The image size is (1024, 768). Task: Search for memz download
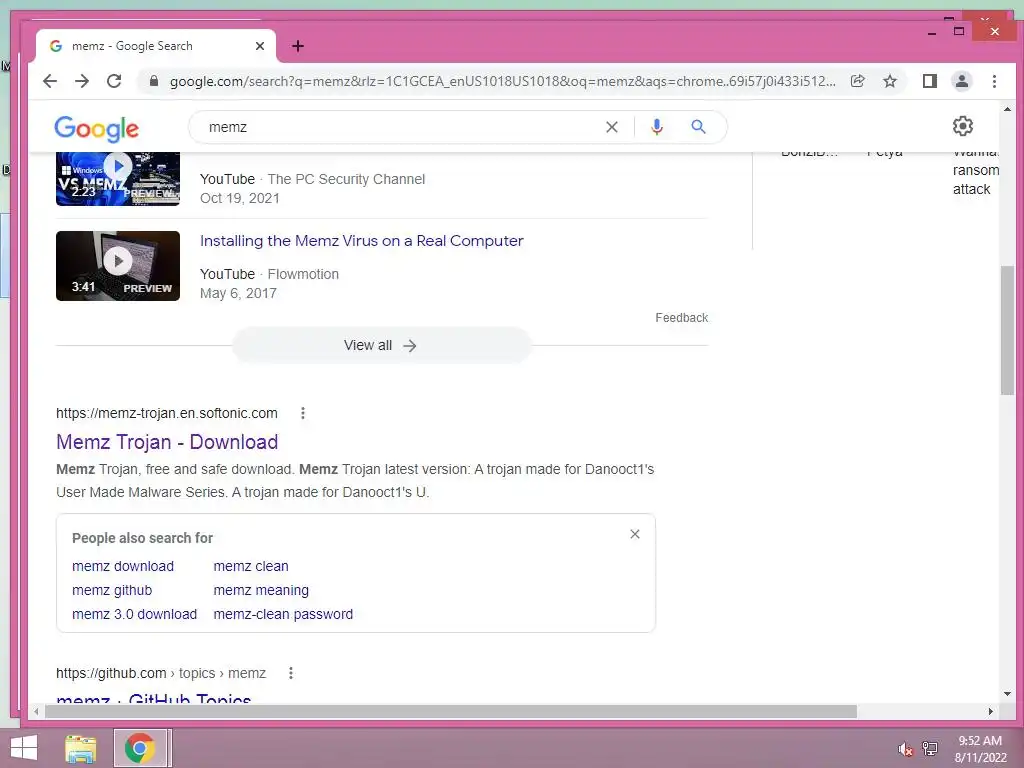[123, 566]
